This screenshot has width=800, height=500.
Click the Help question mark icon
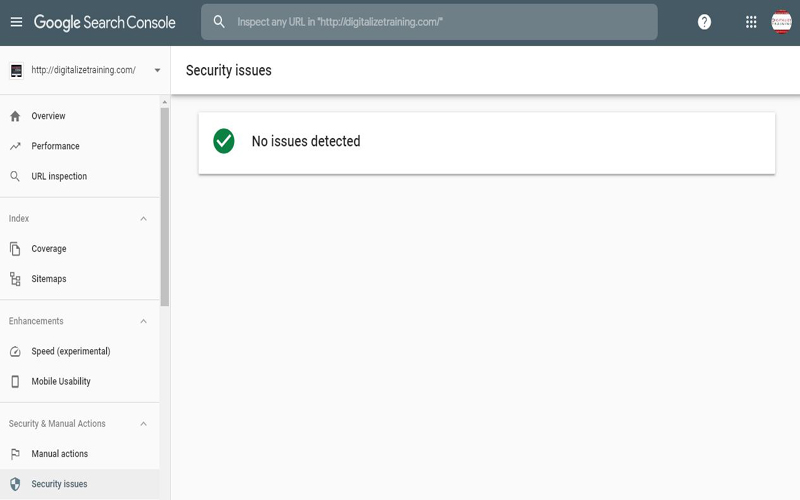point(704,22)
